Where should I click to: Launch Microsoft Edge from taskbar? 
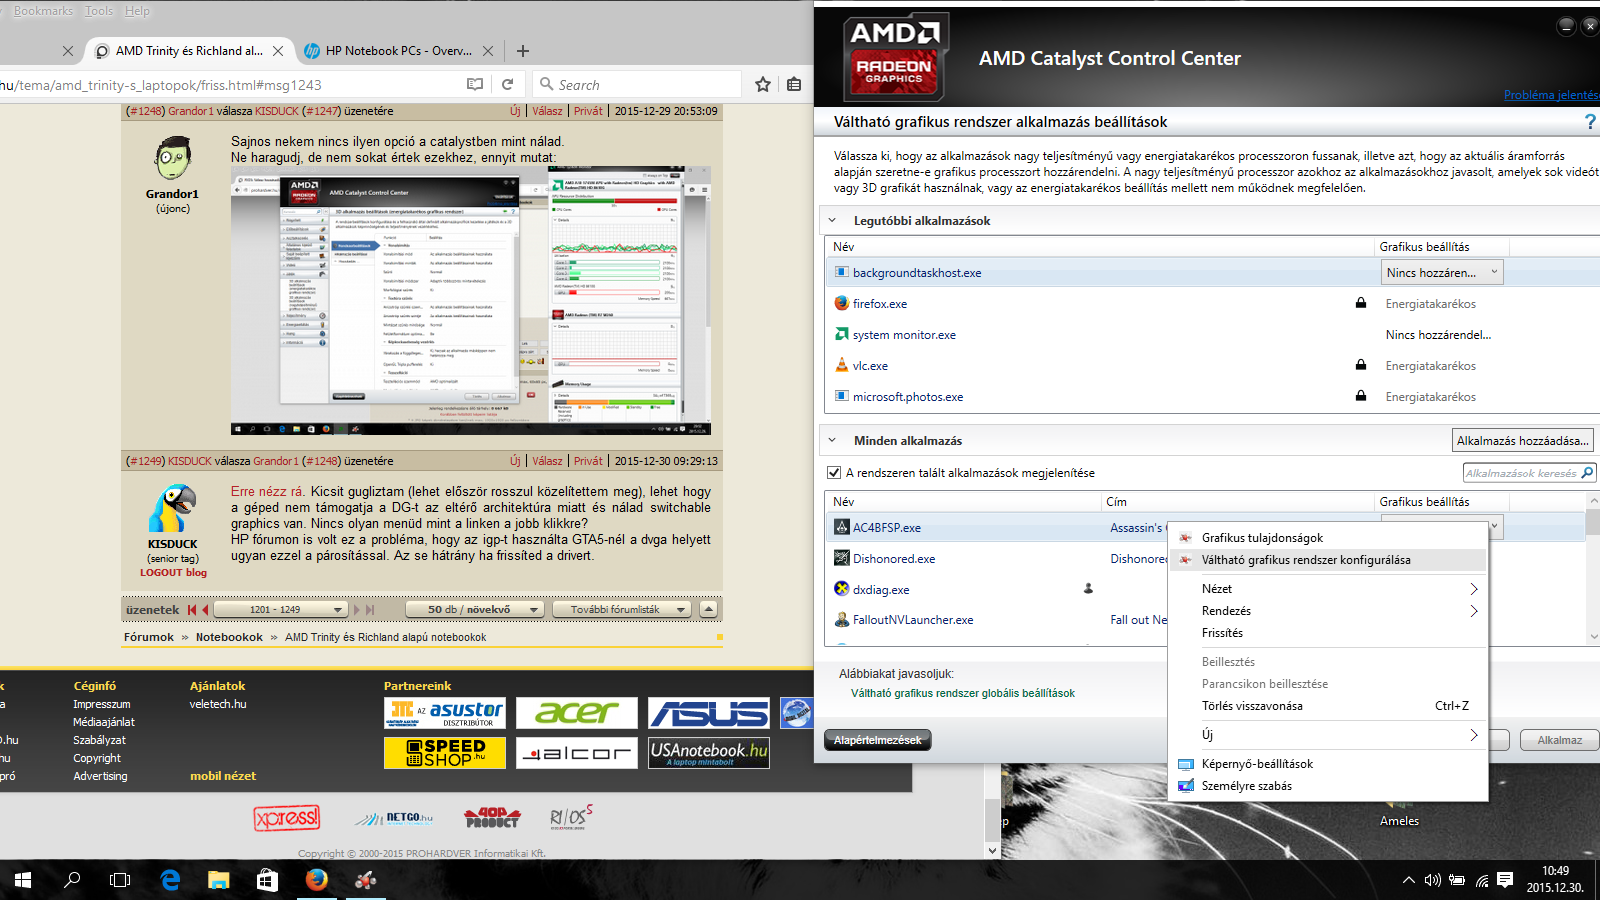click(170, 880)
